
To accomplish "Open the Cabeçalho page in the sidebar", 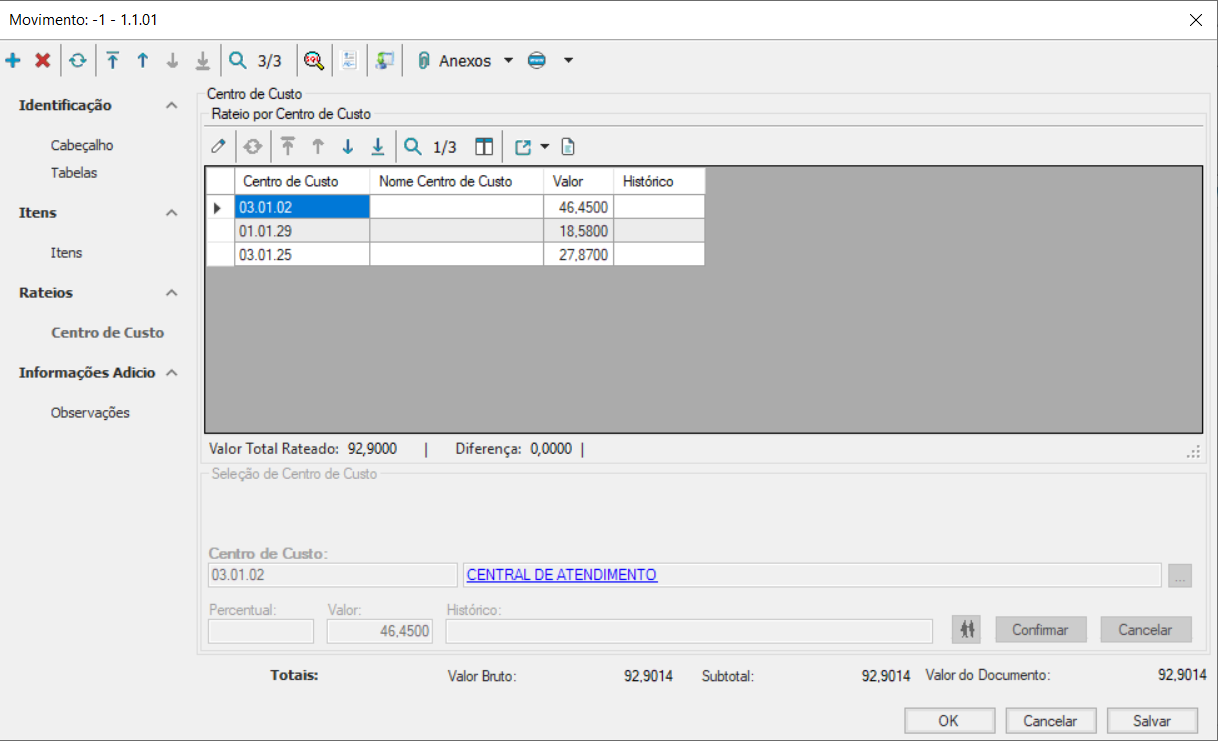I will pos(82,145).
